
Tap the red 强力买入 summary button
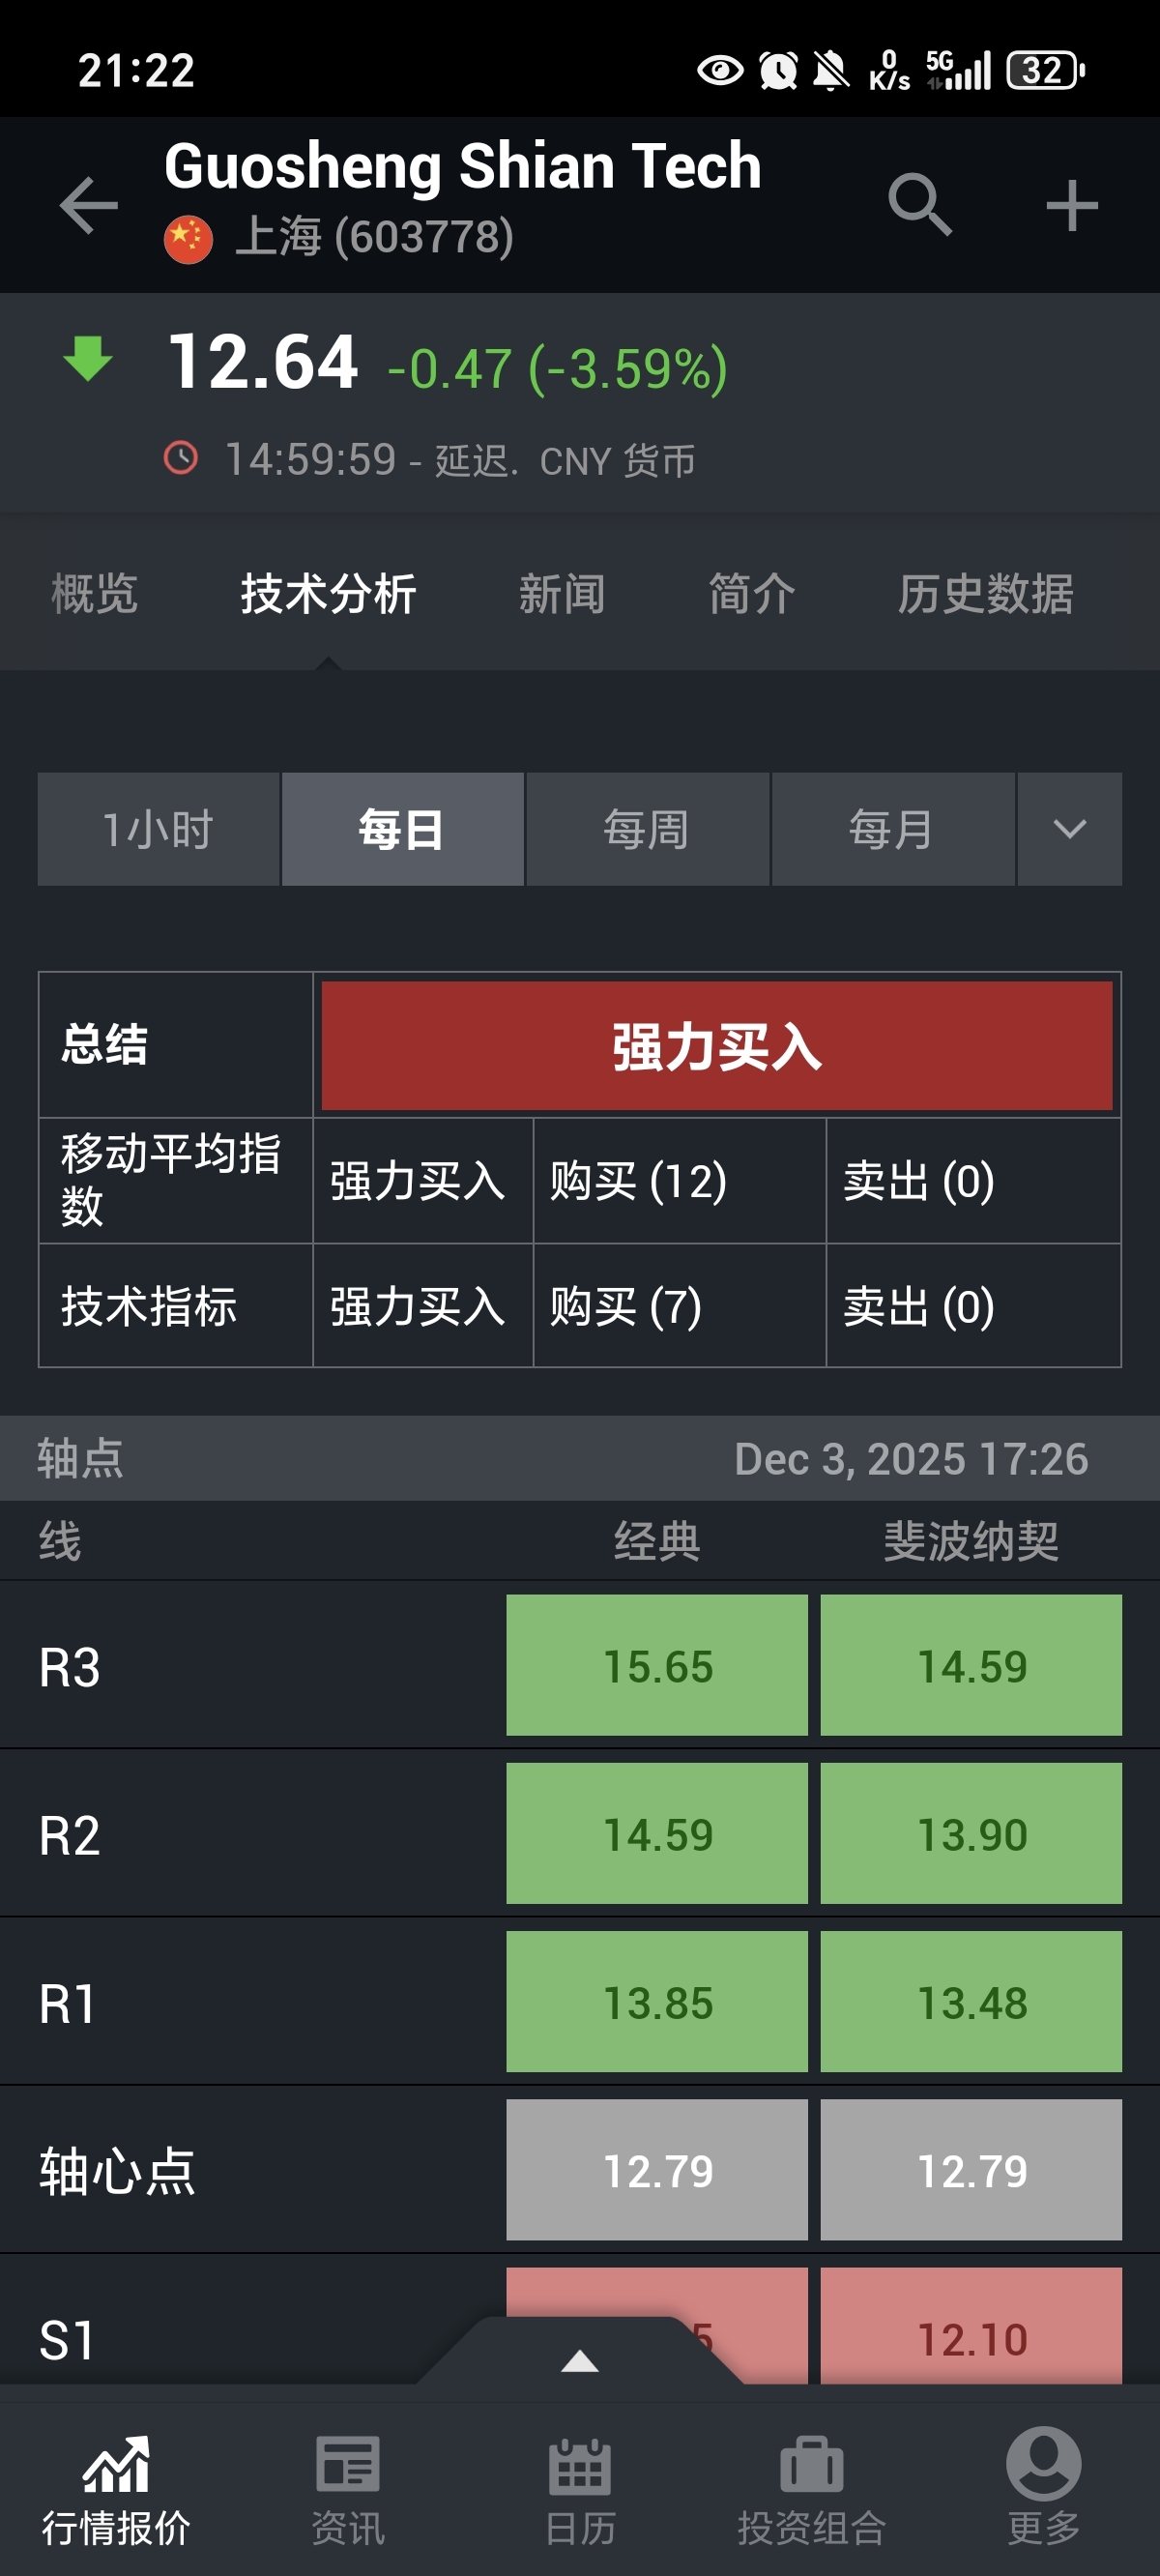coord(717,1046)
